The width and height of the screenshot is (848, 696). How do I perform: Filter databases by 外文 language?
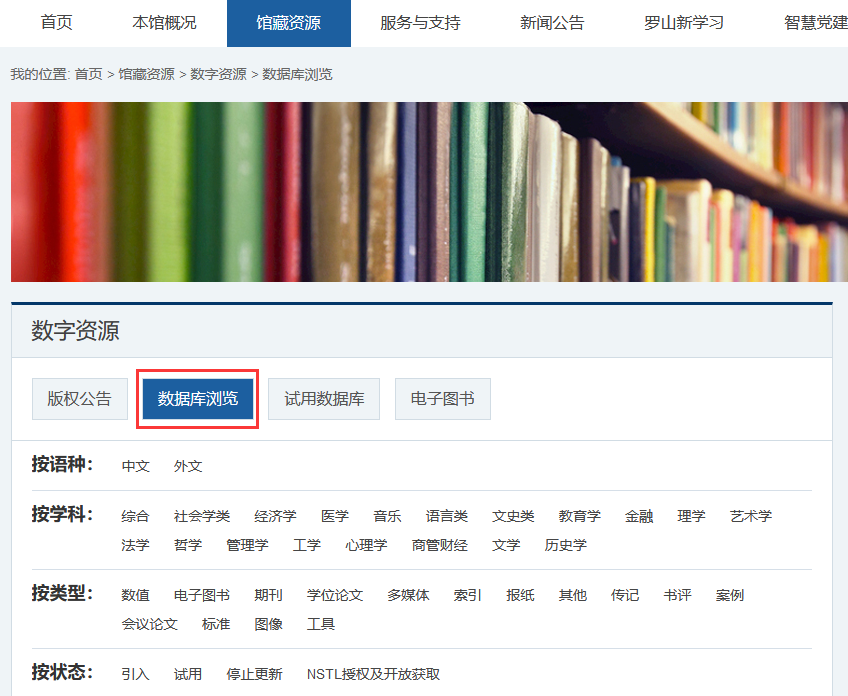(188, 466)
